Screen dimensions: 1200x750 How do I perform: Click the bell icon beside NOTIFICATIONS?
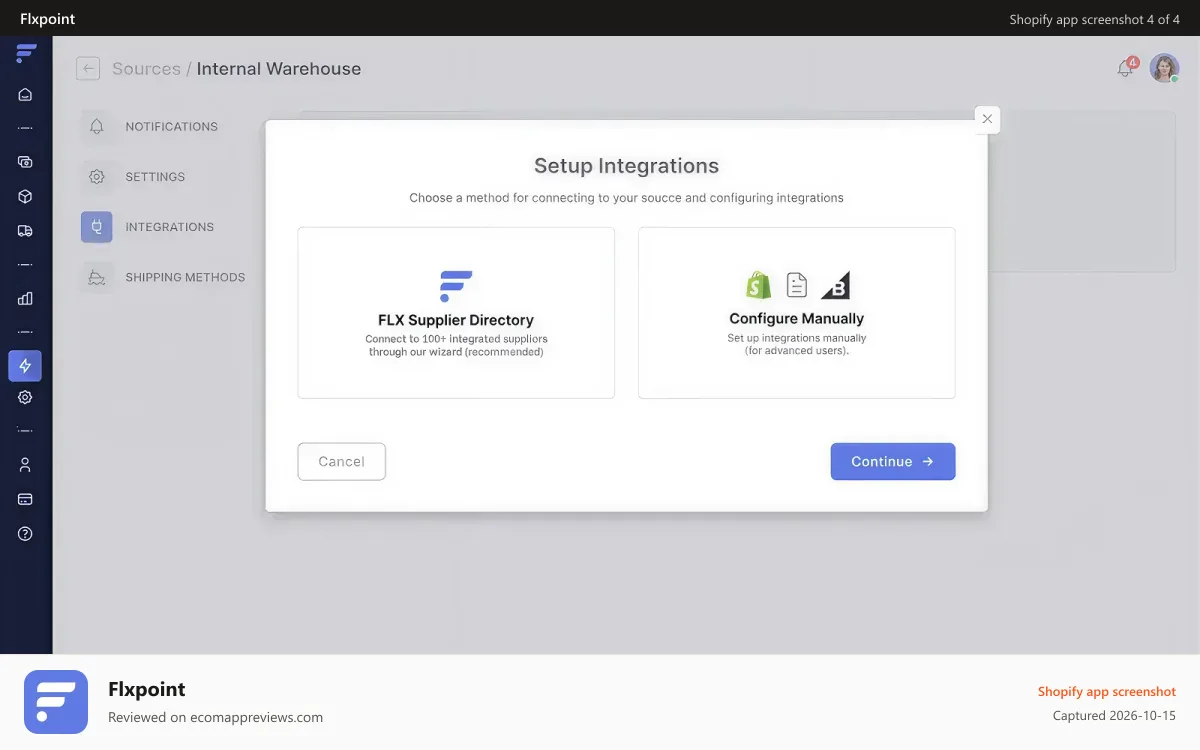pyautogui.click(x=97, y=127)
